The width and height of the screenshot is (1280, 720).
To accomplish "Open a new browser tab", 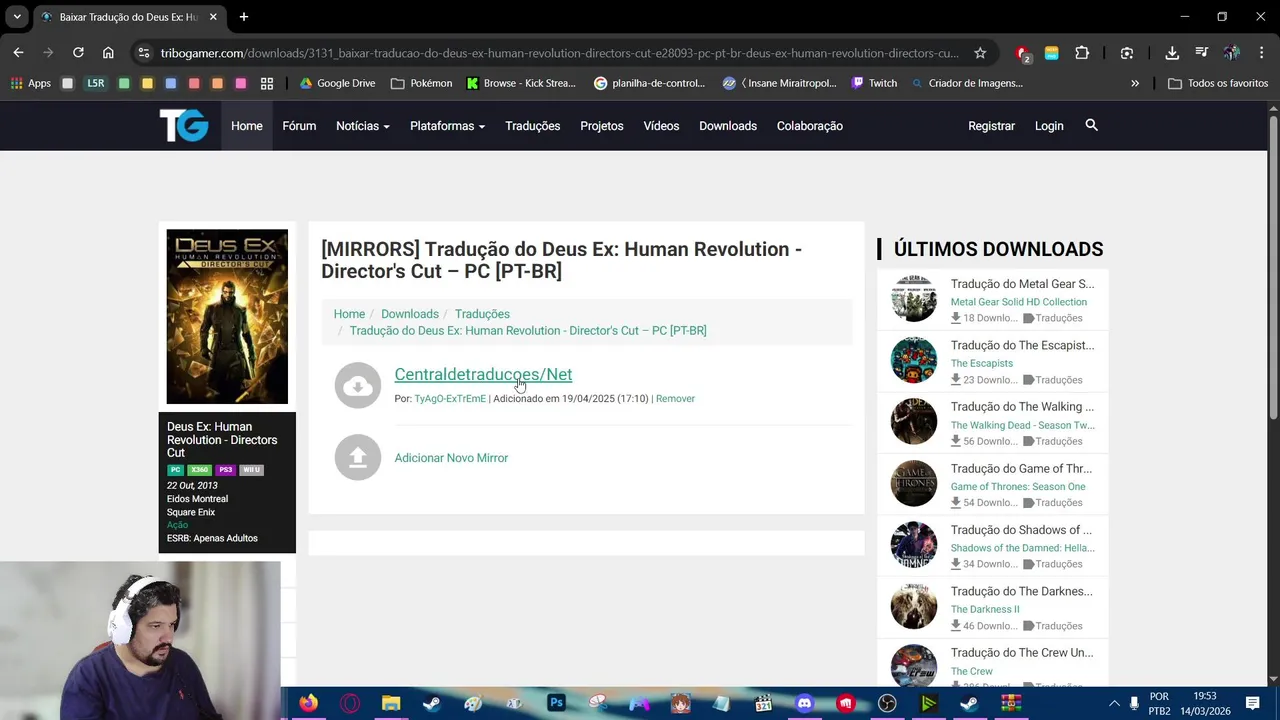I will tap(244, 17).
